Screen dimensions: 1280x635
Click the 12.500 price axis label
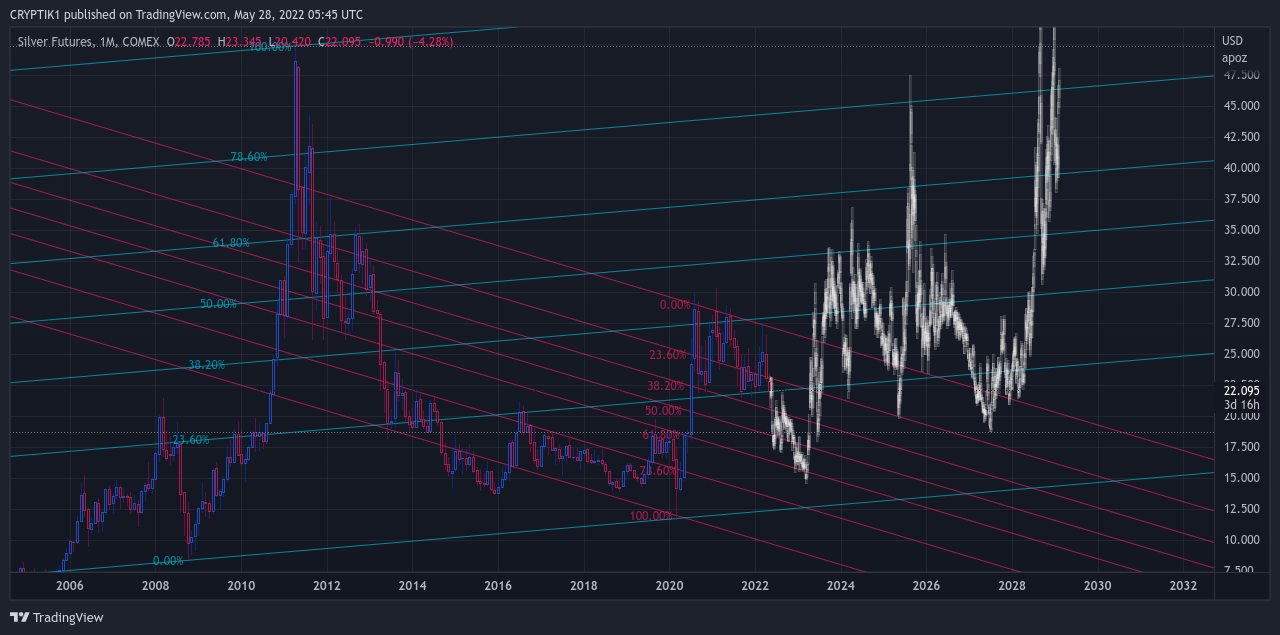pyautogui.click(x=1240, y=508)
